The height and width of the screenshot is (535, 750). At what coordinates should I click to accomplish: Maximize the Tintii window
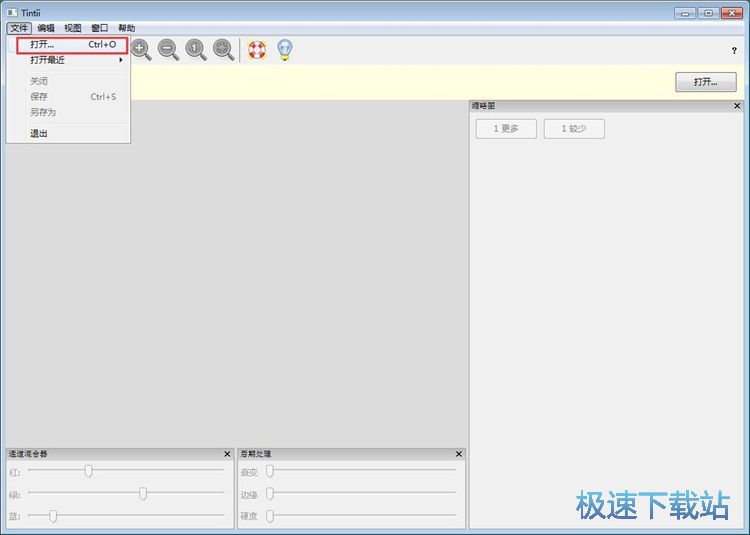tap(708, 13)
